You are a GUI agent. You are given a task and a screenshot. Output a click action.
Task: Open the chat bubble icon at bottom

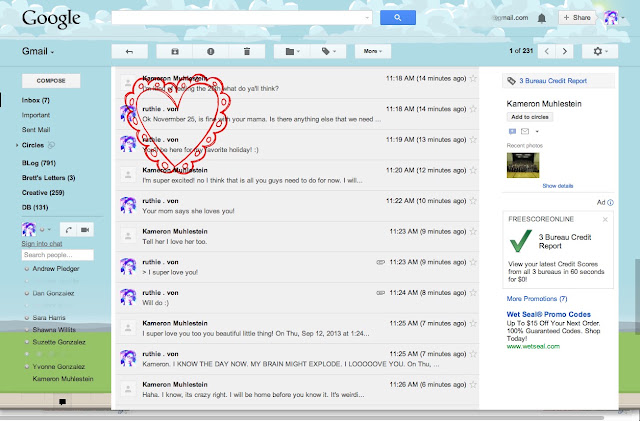(62, 402)
